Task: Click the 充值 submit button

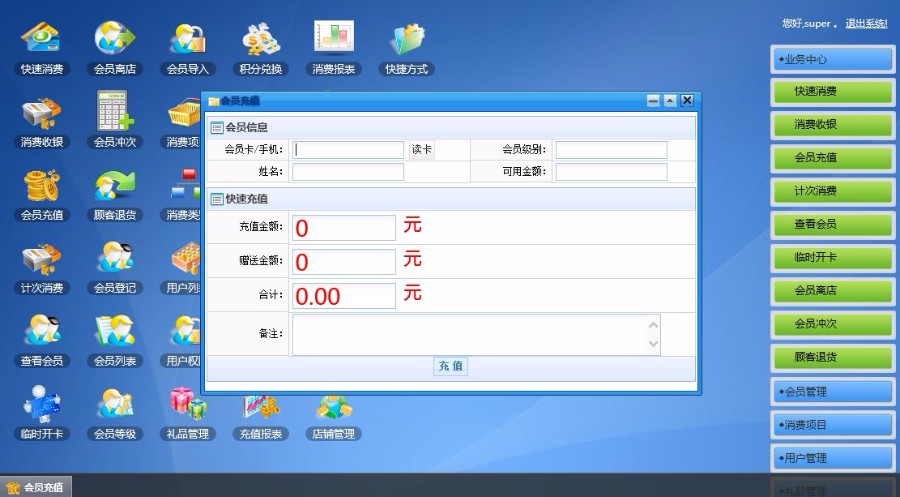Action: click(451, 366)
